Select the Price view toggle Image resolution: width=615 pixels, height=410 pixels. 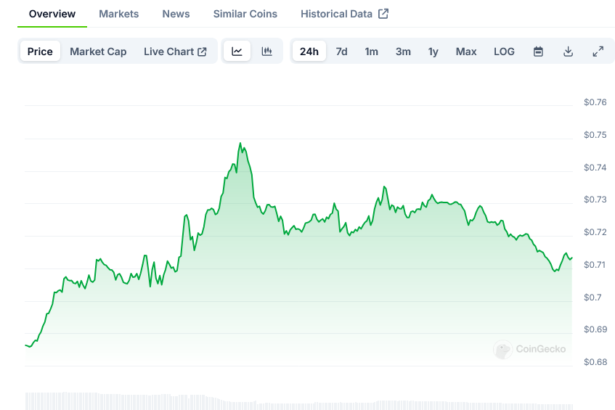(x=40, y=51)
